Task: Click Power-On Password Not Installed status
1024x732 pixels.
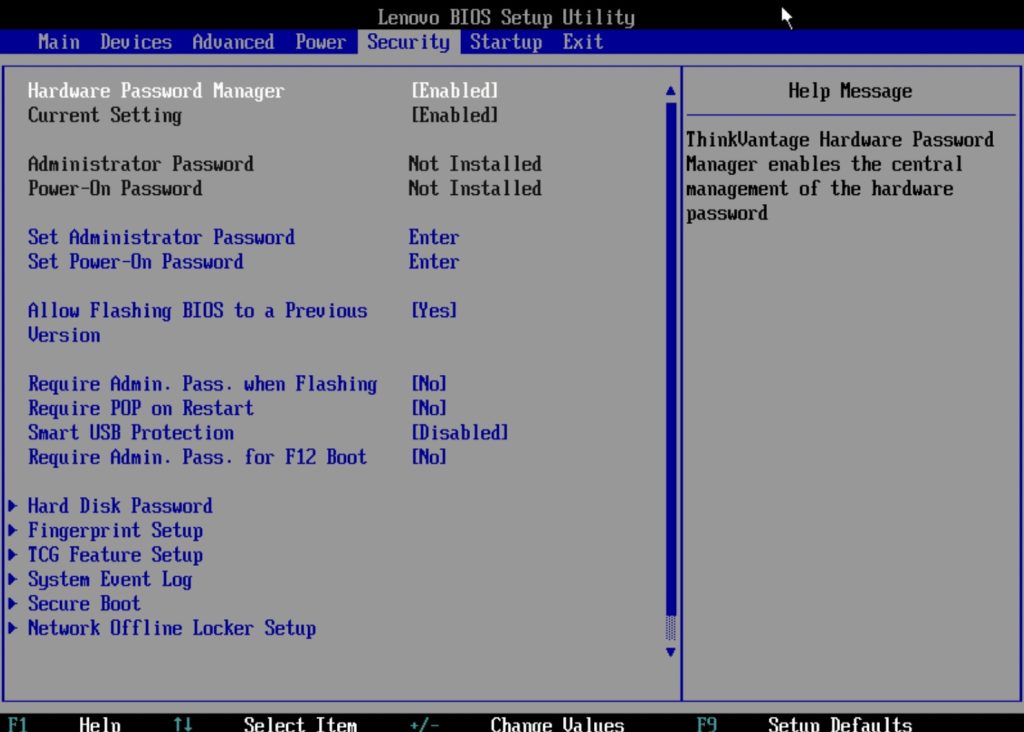Action: click(475, 189)
